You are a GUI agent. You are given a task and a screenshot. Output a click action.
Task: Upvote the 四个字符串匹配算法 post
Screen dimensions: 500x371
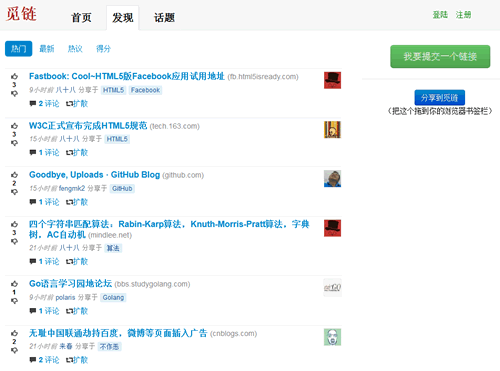(x=14, y=224)
